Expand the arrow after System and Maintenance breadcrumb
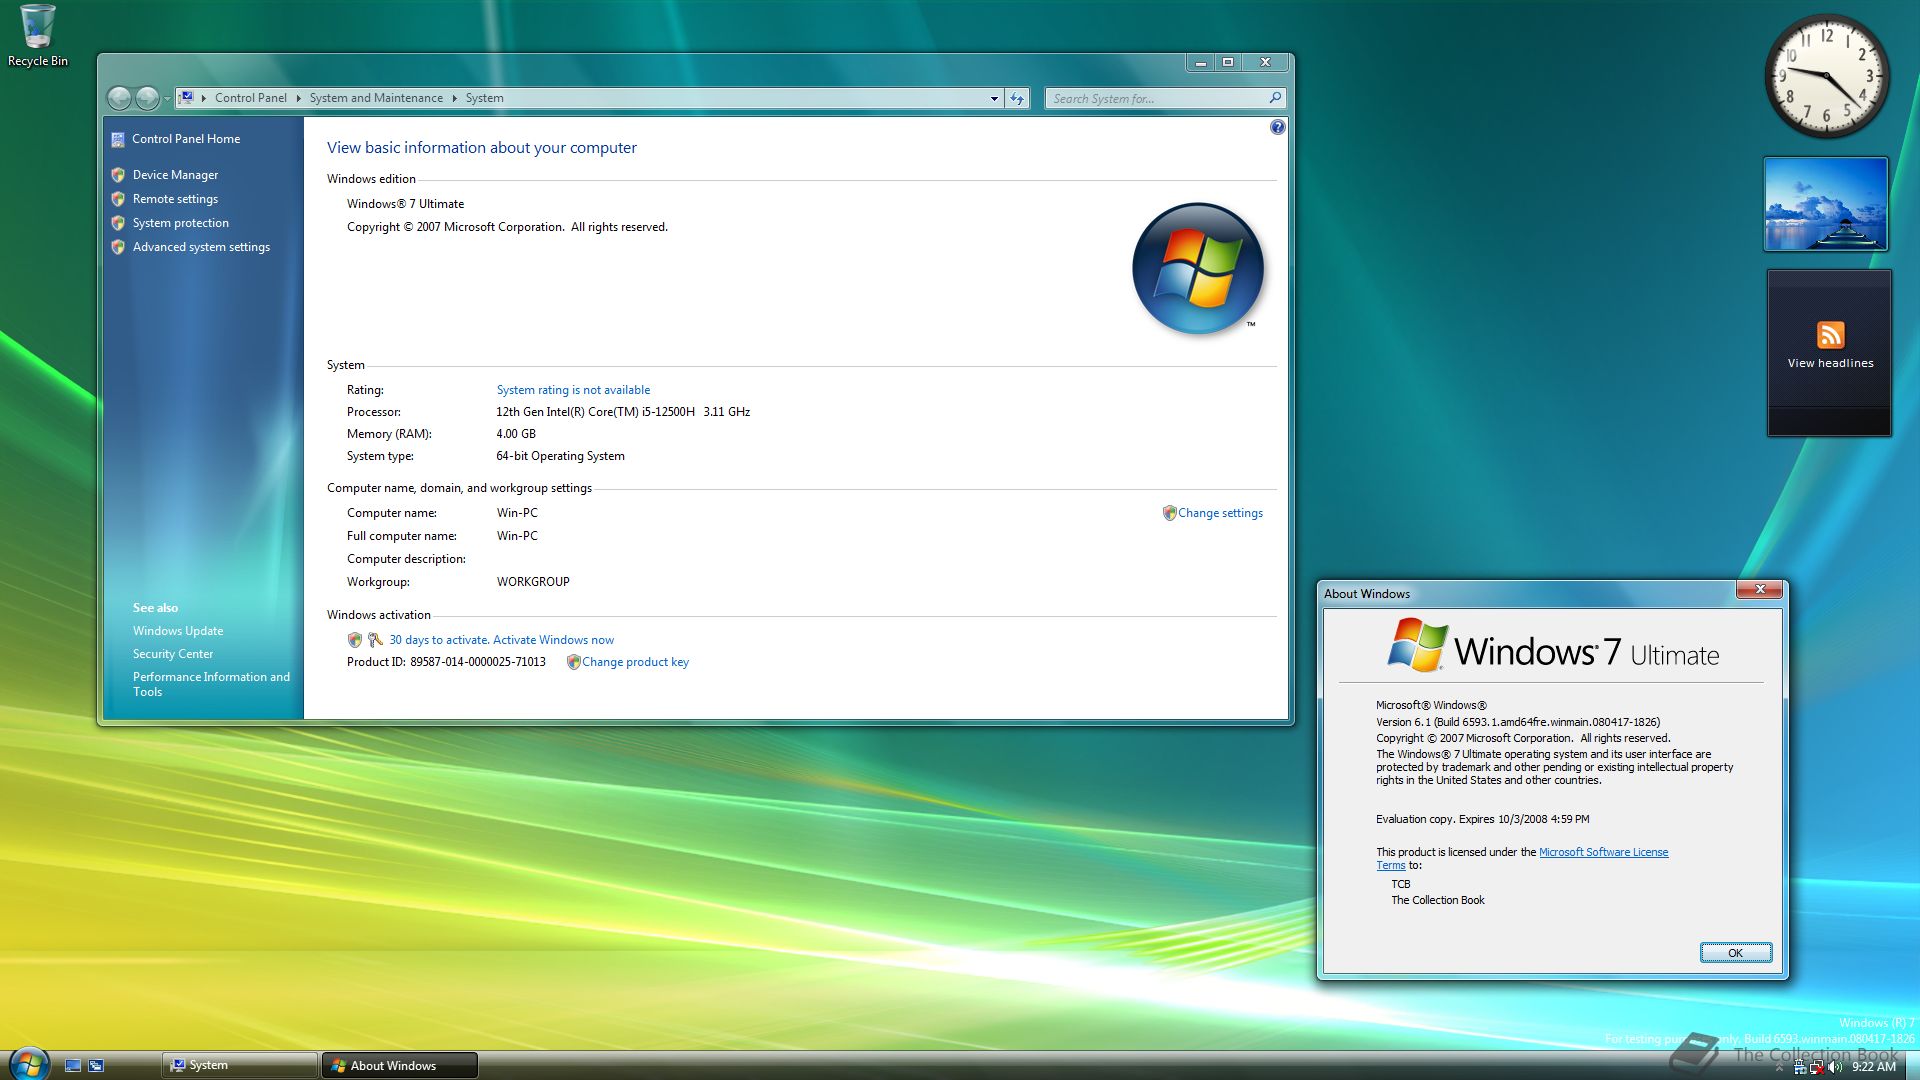This screenshot has height=1080, width=1920. pos(454,98)
